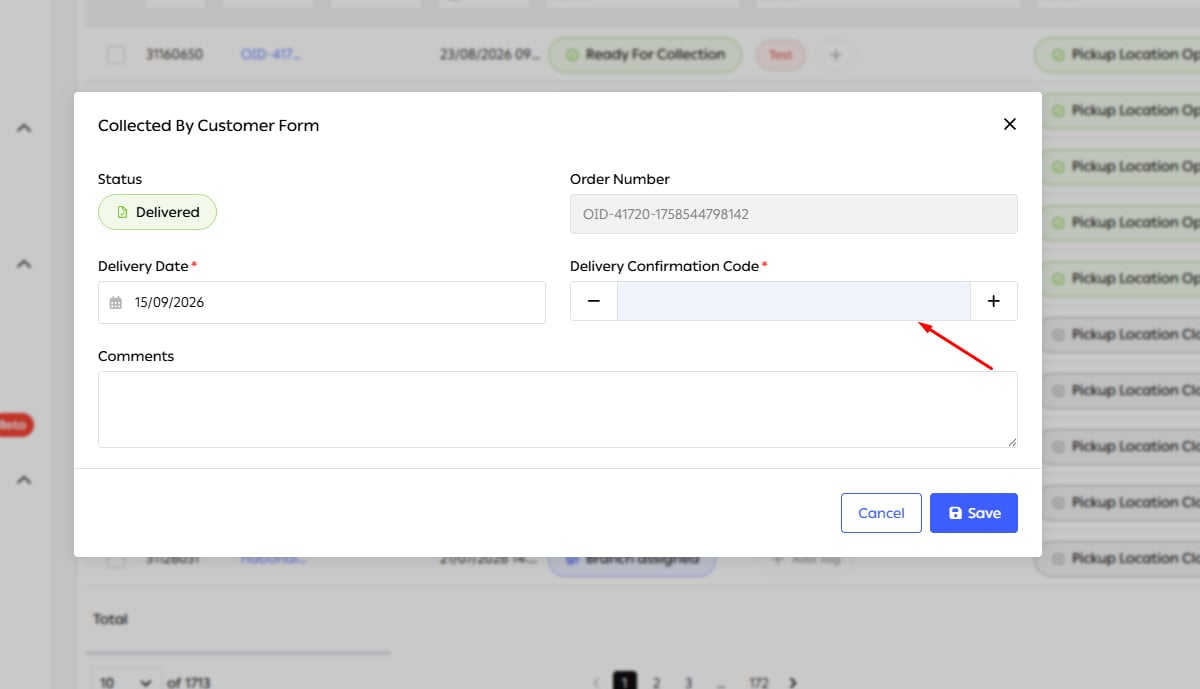The height and width of the screenshot is (689, 1200).
Task: Go to page 1 in pagination
Action: tap(623, 682)
